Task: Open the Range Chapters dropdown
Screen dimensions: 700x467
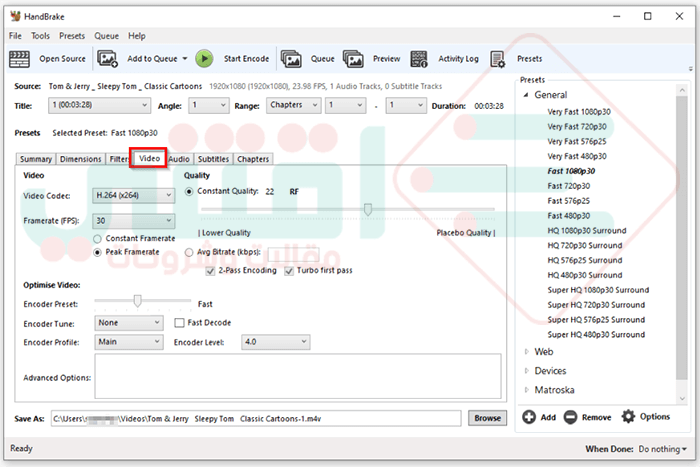Action: (x=294, y=105)
